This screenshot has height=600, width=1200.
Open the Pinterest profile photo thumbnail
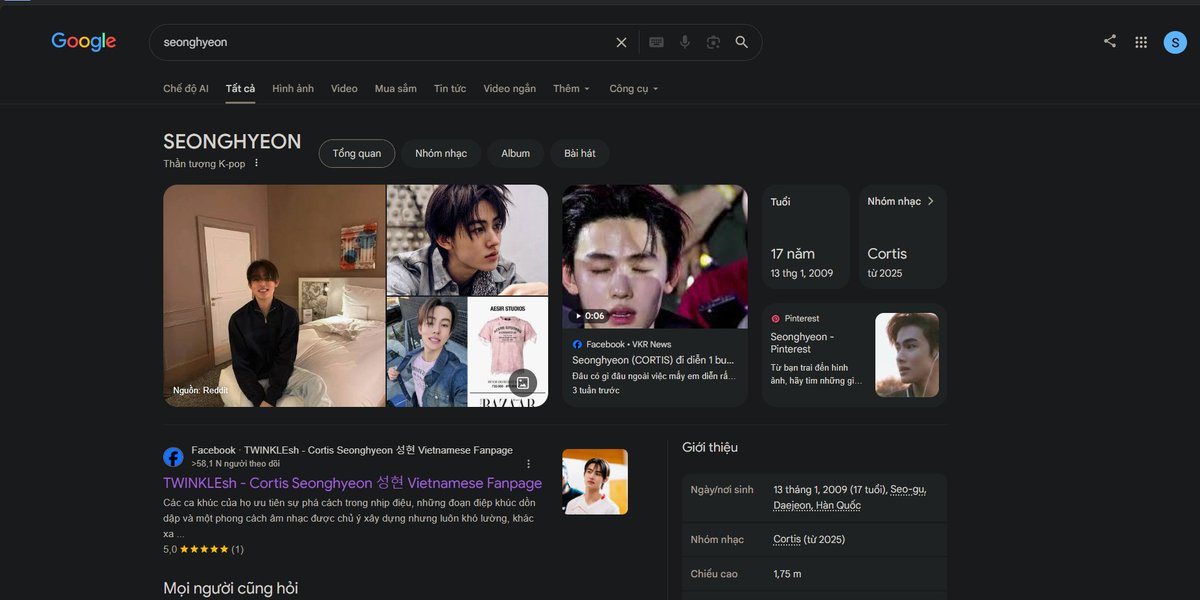907,355
